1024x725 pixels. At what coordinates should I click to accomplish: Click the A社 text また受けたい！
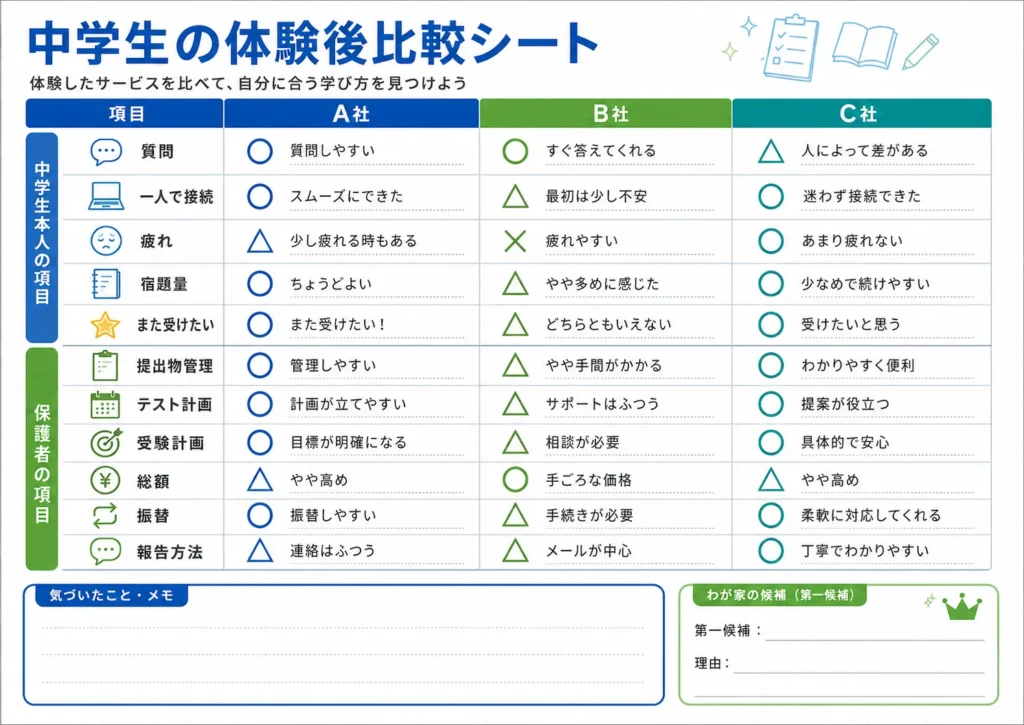[338, 325]
